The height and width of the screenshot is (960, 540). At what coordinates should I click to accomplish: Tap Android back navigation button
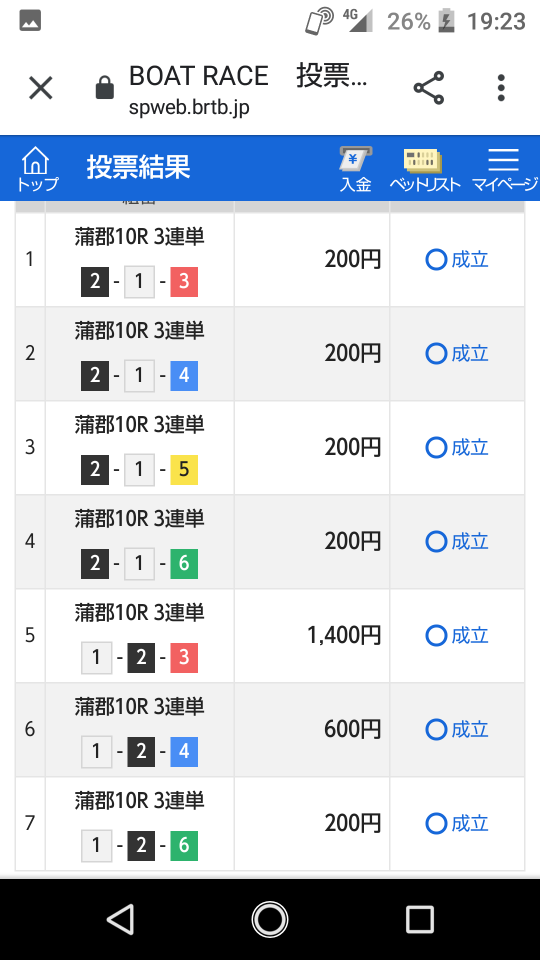[x=120, y=920]
